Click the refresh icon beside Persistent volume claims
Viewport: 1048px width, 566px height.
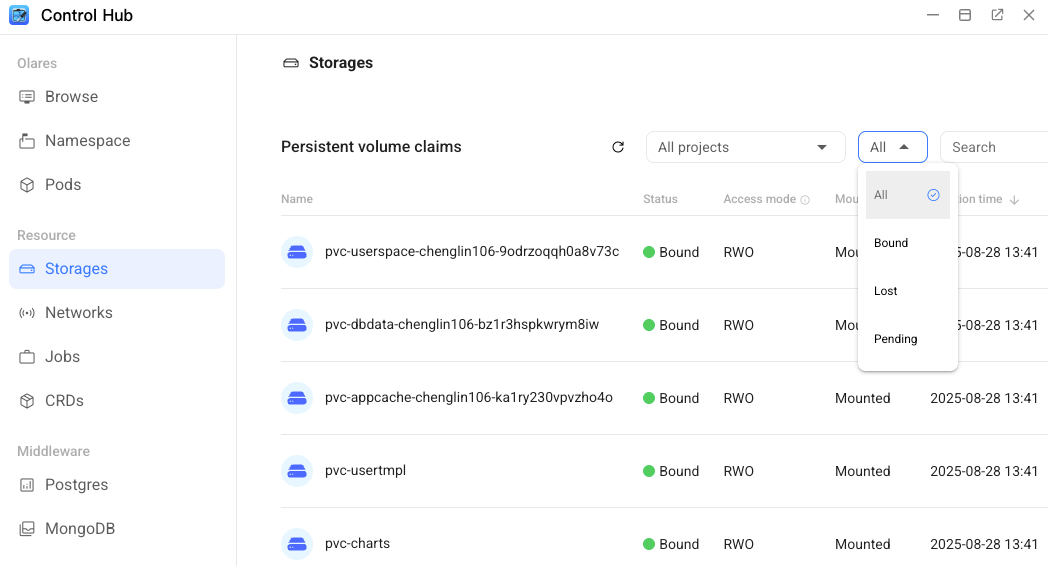click(x=618, y=147)
